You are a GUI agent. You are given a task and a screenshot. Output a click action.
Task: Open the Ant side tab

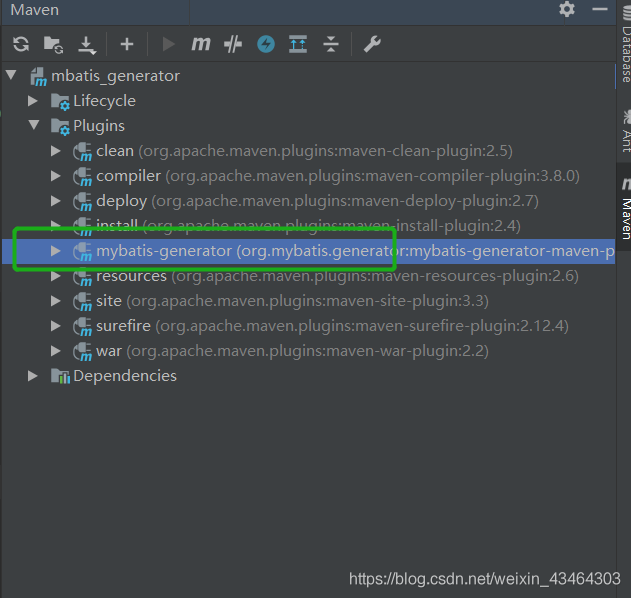[x=625, y=131]
